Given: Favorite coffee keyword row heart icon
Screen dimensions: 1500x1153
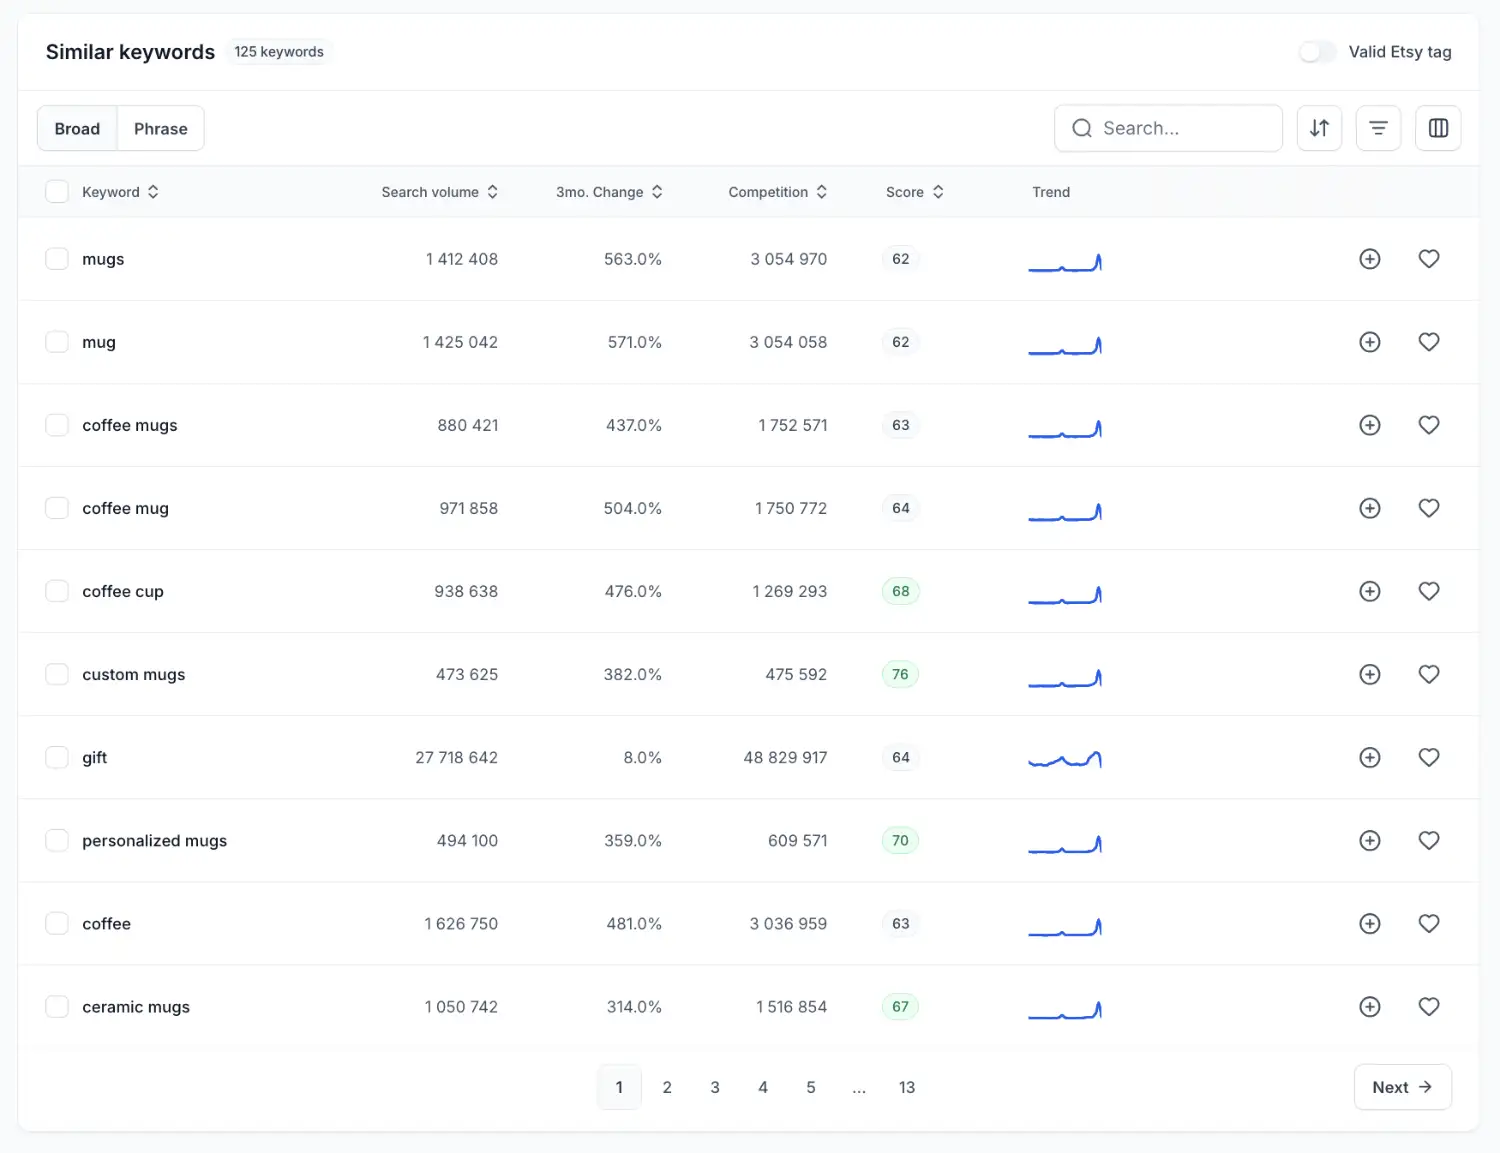Looking at the screenshot, I should pos(1429,923).
